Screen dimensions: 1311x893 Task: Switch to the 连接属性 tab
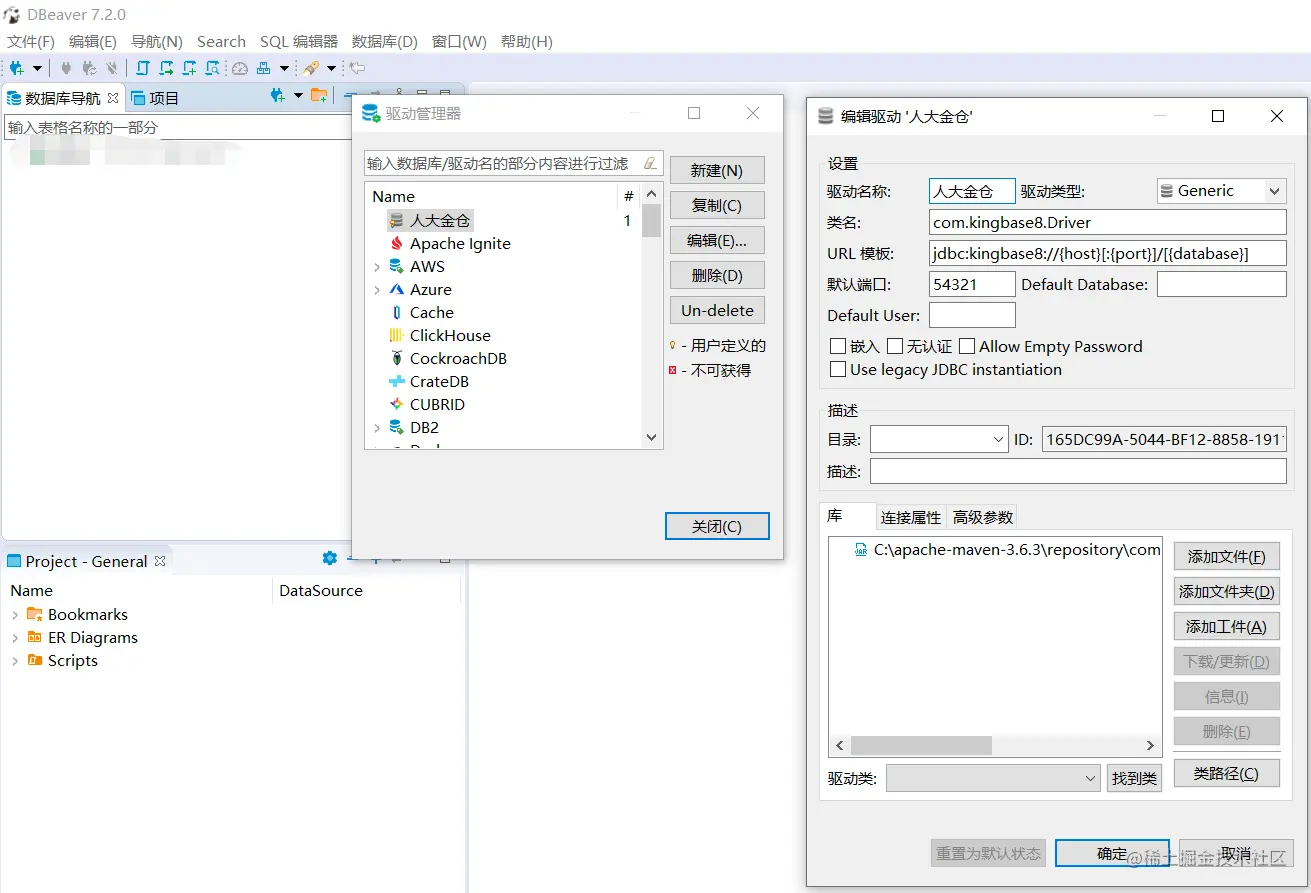point(911,517)
